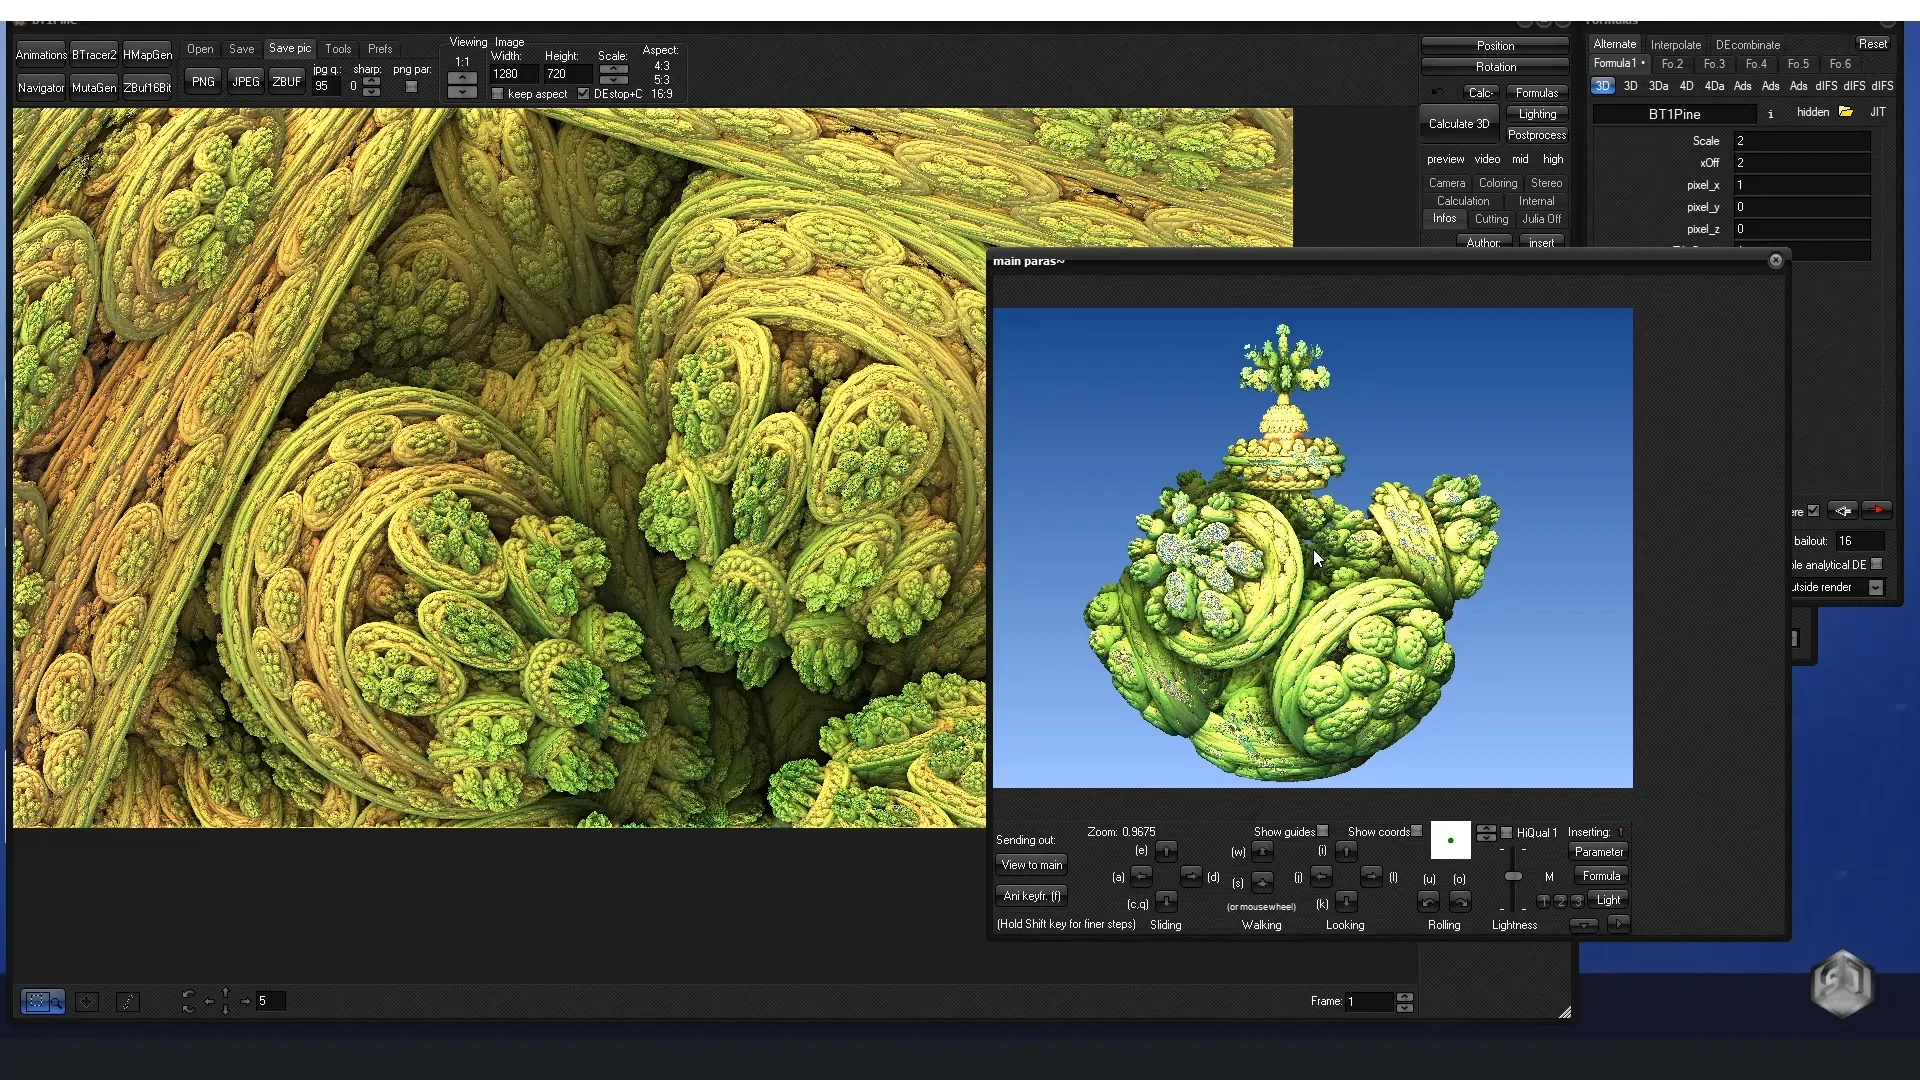Click the walking forward (w) arrow
Image resolution: width=1920 pixels, height=1080 pixels.
(x=1263, y=851)
